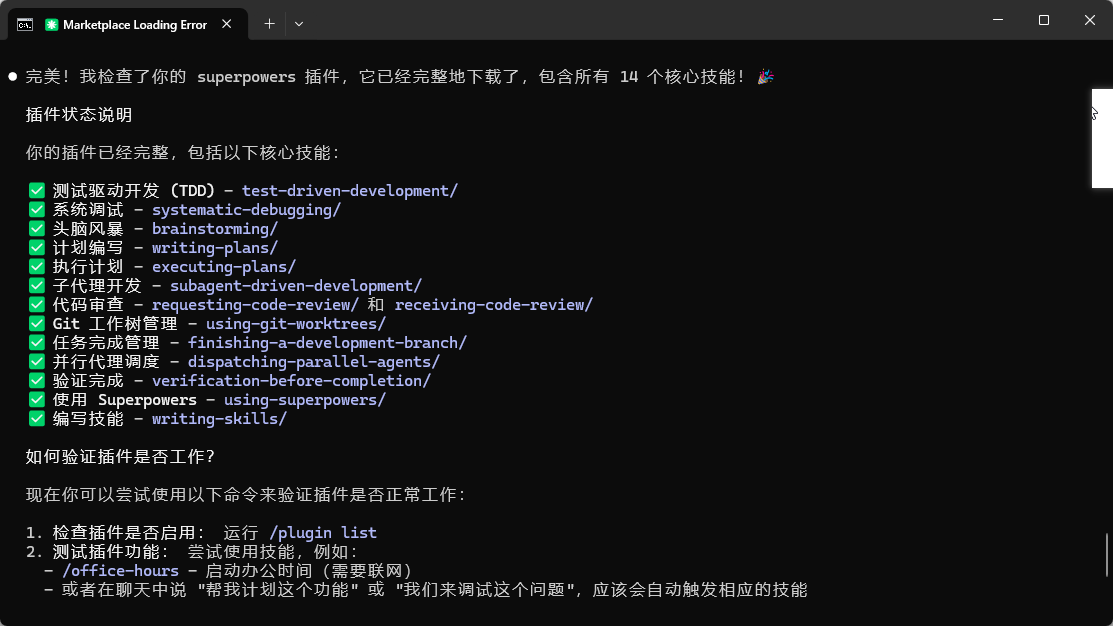Click the word superpowers in the first line
1113x626 pixels.
(246, 77)
